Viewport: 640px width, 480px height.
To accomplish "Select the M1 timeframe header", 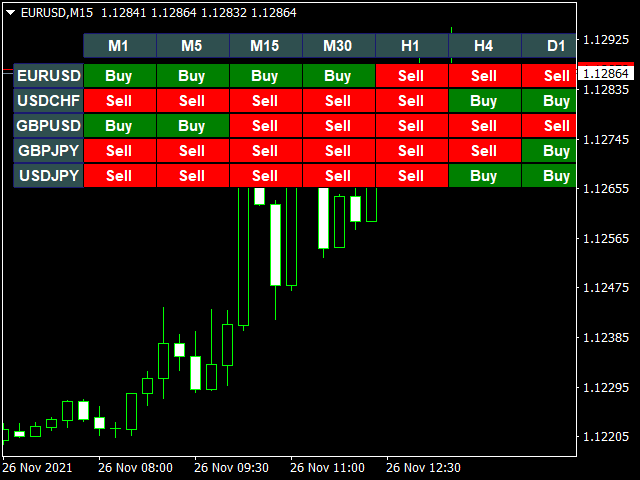I will 120,46.
